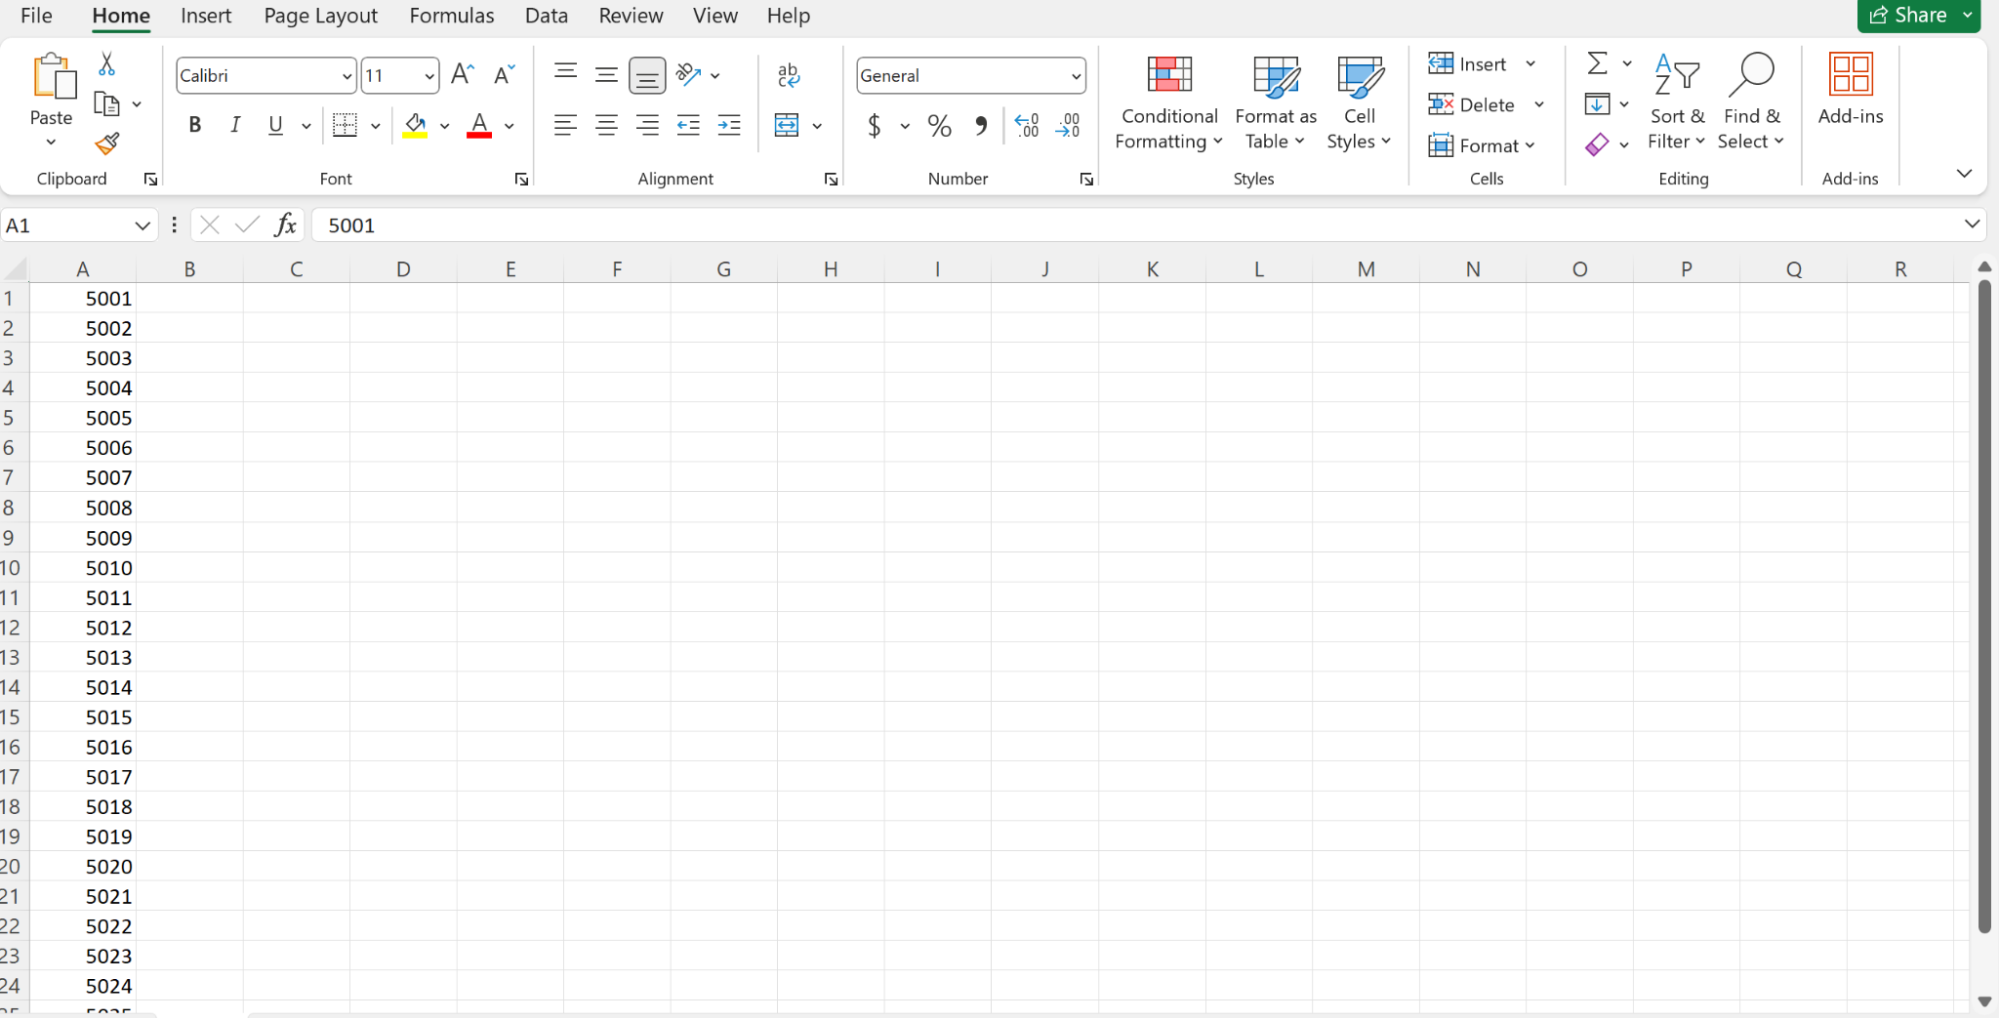Viewport: 1999px width, 1019px height.
Task: Switch to the View tab
Action: tap(715, 16)
